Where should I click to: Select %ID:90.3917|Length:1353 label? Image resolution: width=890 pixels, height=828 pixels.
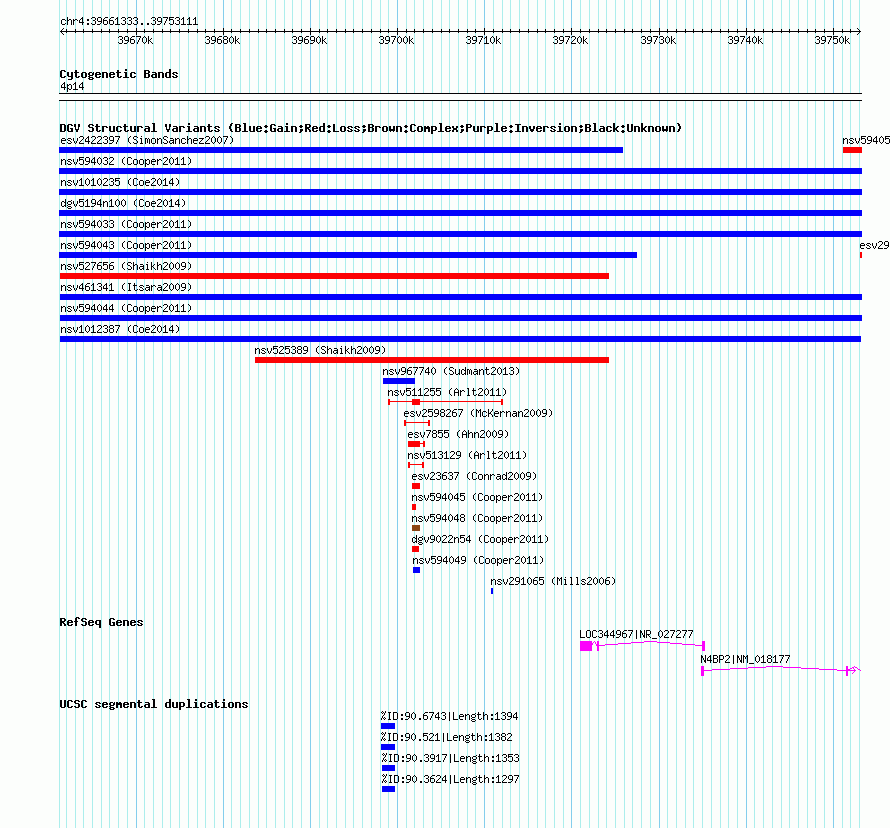point(451,758)
